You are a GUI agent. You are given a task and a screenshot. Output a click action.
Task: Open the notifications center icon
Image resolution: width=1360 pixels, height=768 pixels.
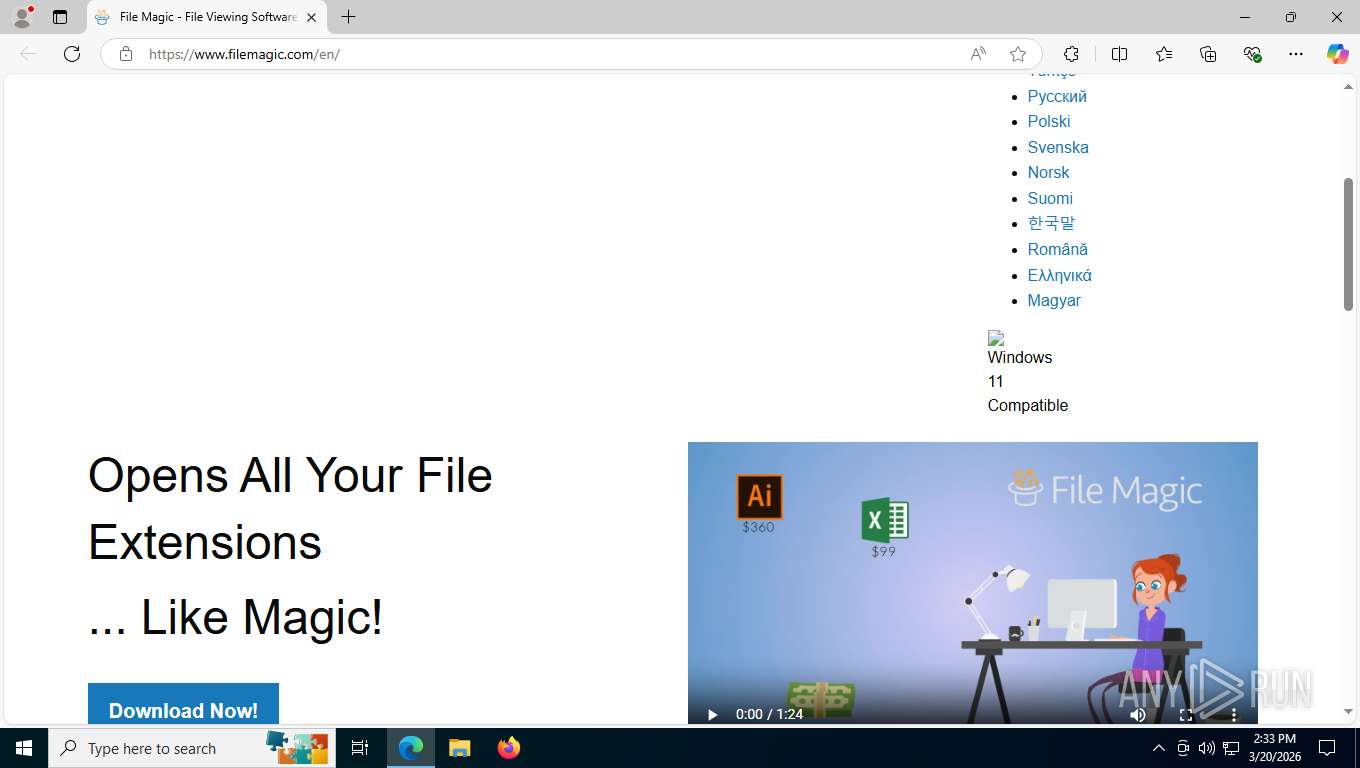pos(1327,748)
